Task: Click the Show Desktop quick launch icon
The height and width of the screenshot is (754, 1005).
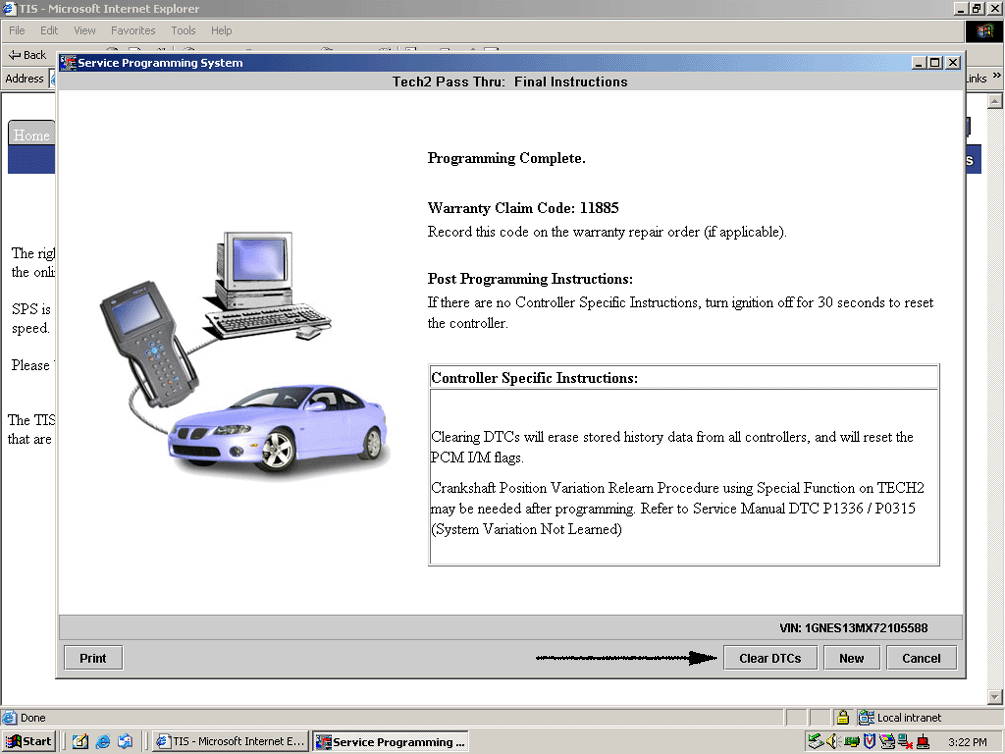Action: point(79,742)
